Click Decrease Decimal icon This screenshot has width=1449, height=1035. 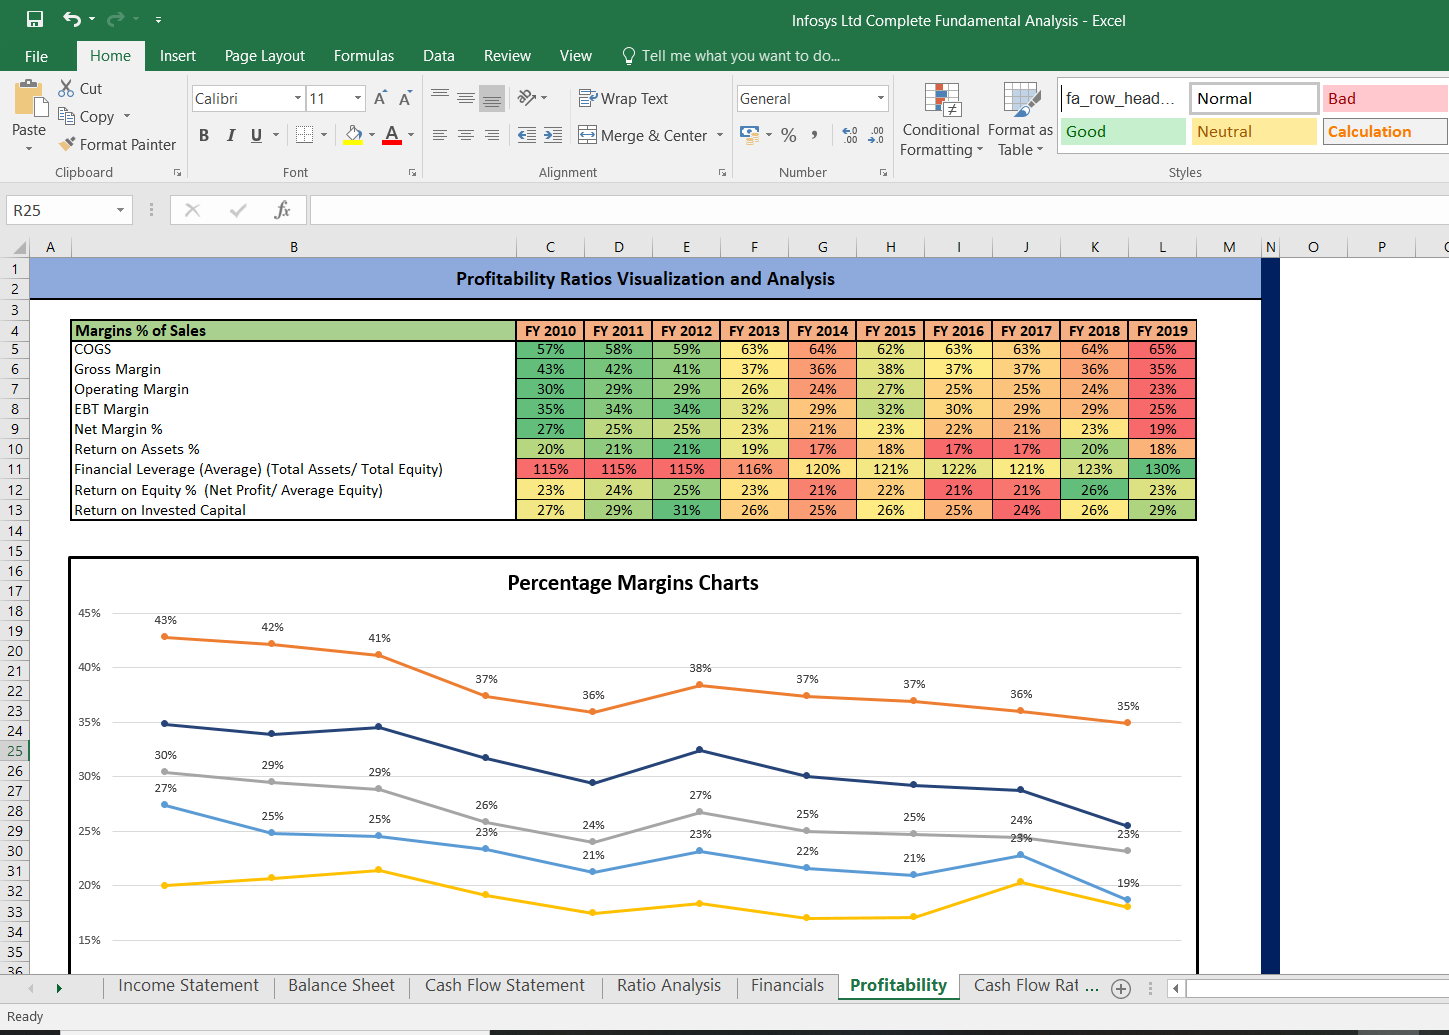tap(876, 135)
